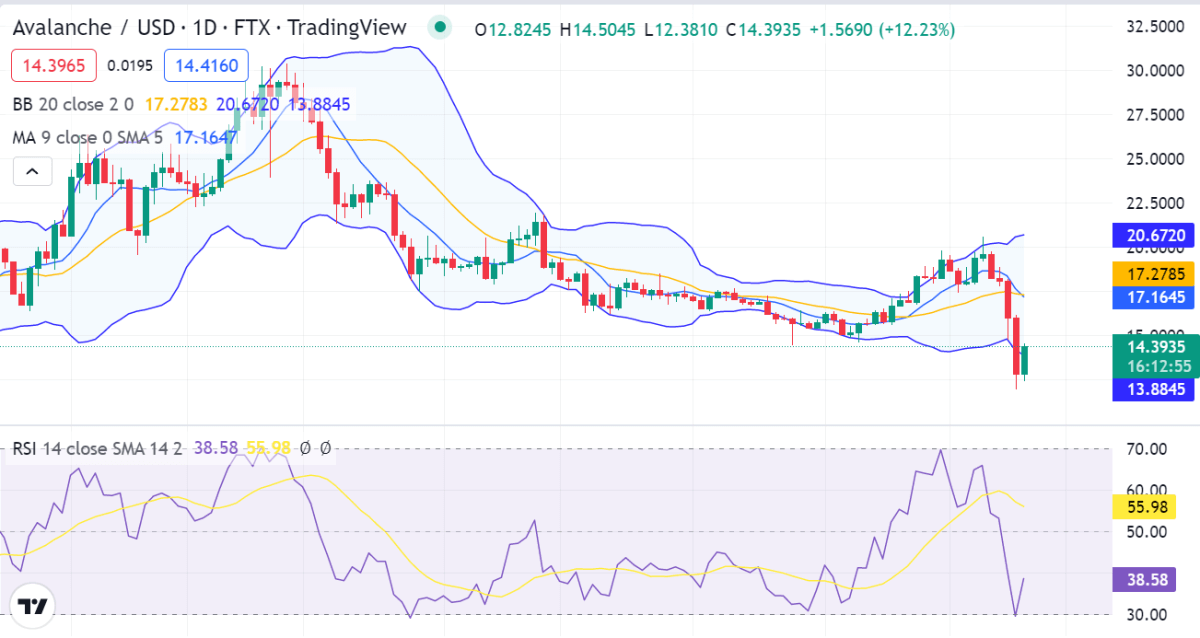Viewport: 1200px width, 638px height.
Task: Click the blue buy price 14.4160 button
Action: click(x=206, y=66)
